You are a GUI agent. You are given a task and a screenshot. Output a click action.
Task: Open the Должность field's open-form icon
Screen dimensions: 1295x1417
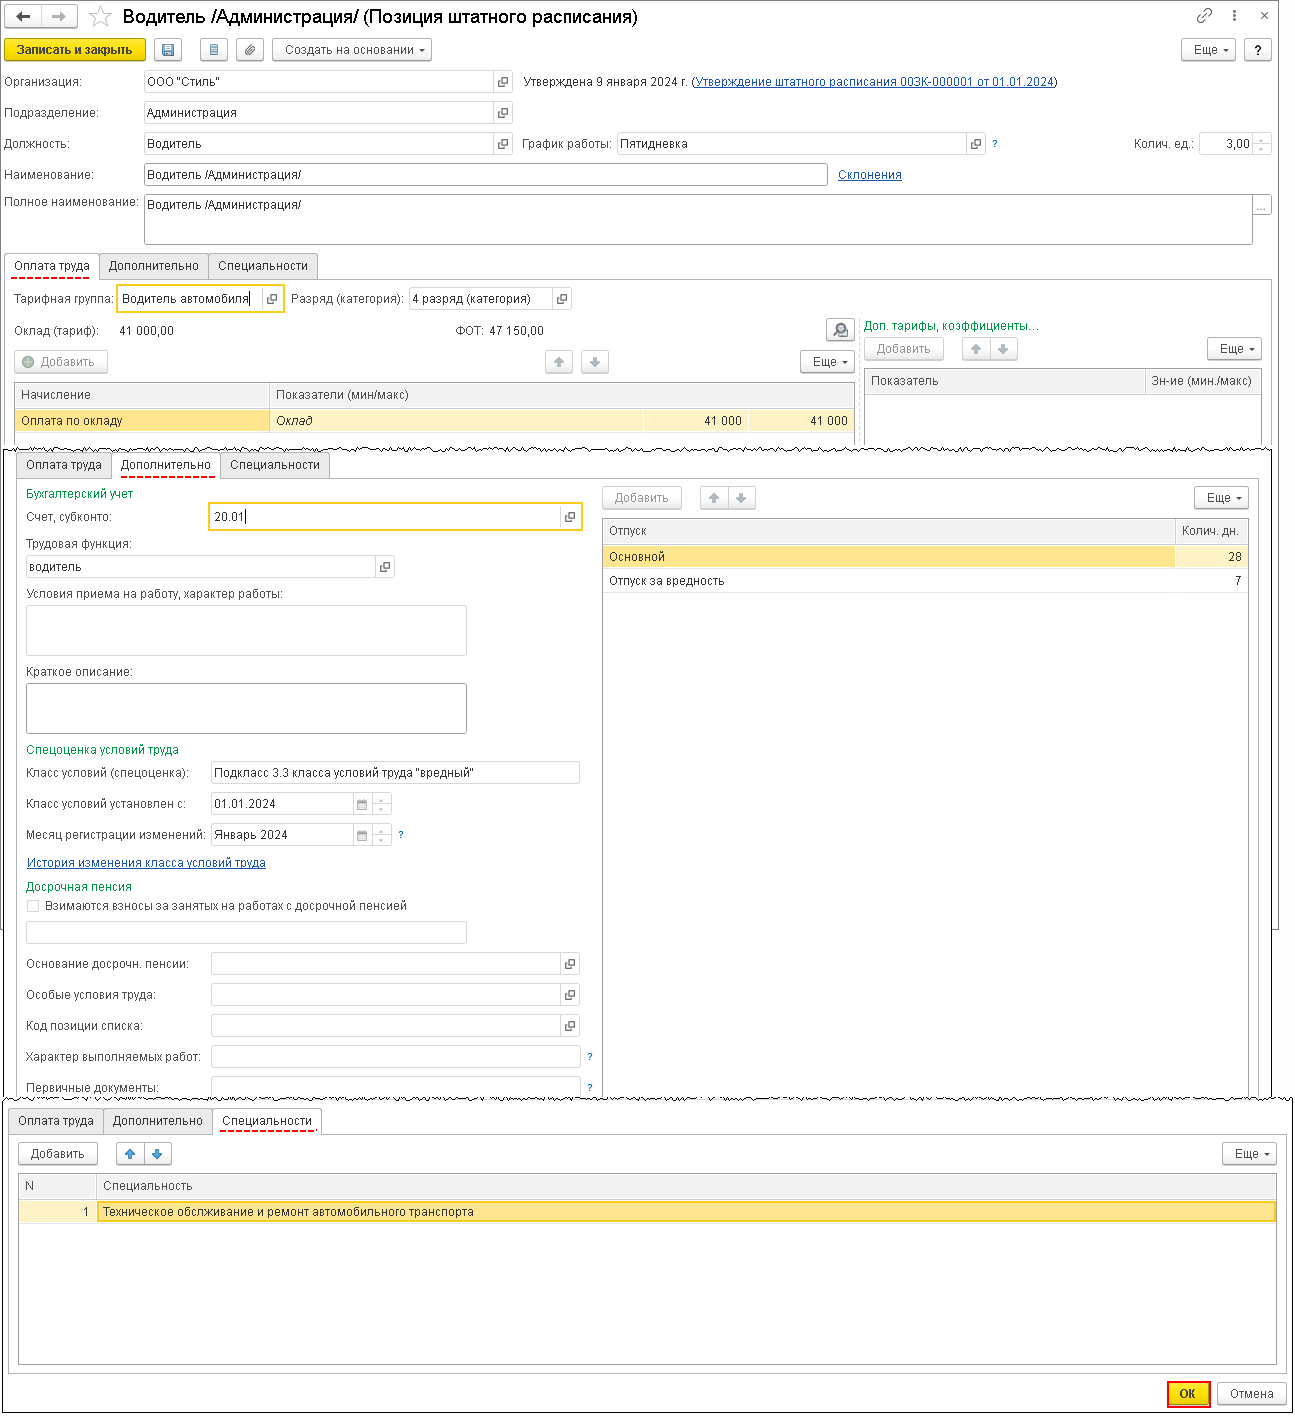[503, 144]
